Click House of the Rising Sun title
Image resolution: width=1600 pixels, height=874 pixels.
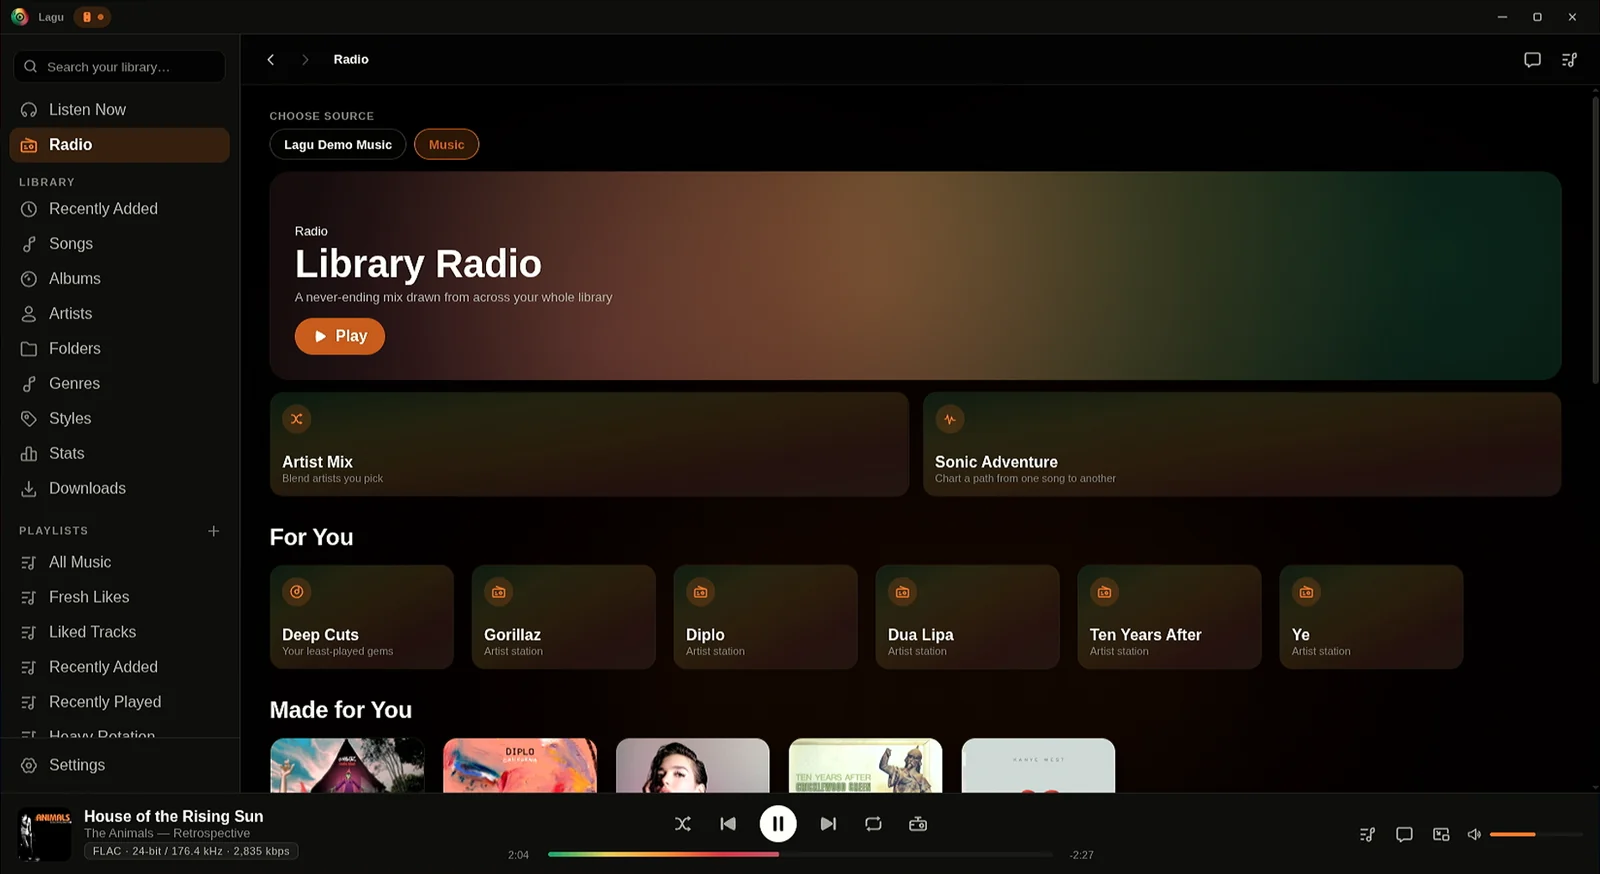point(174,817)
